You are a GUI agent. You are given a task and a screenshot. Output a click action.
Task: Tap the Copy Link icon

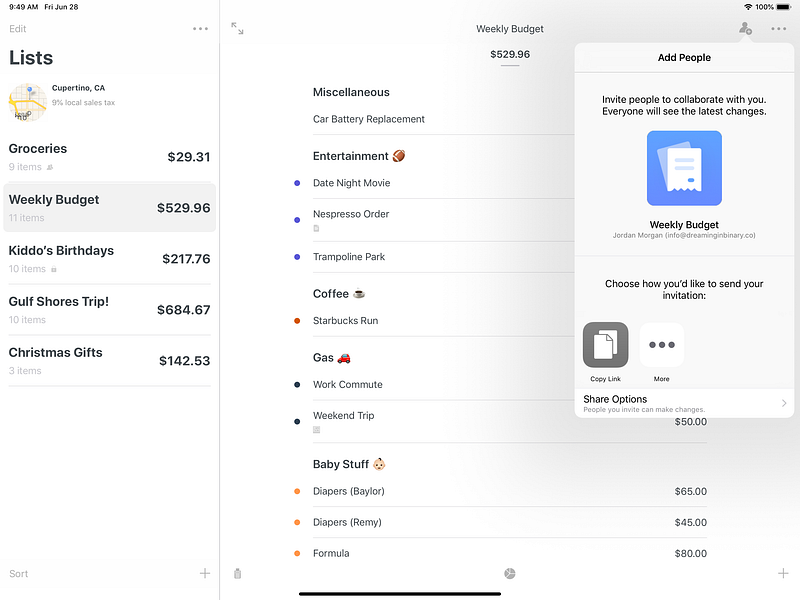(x=606, y=345)
